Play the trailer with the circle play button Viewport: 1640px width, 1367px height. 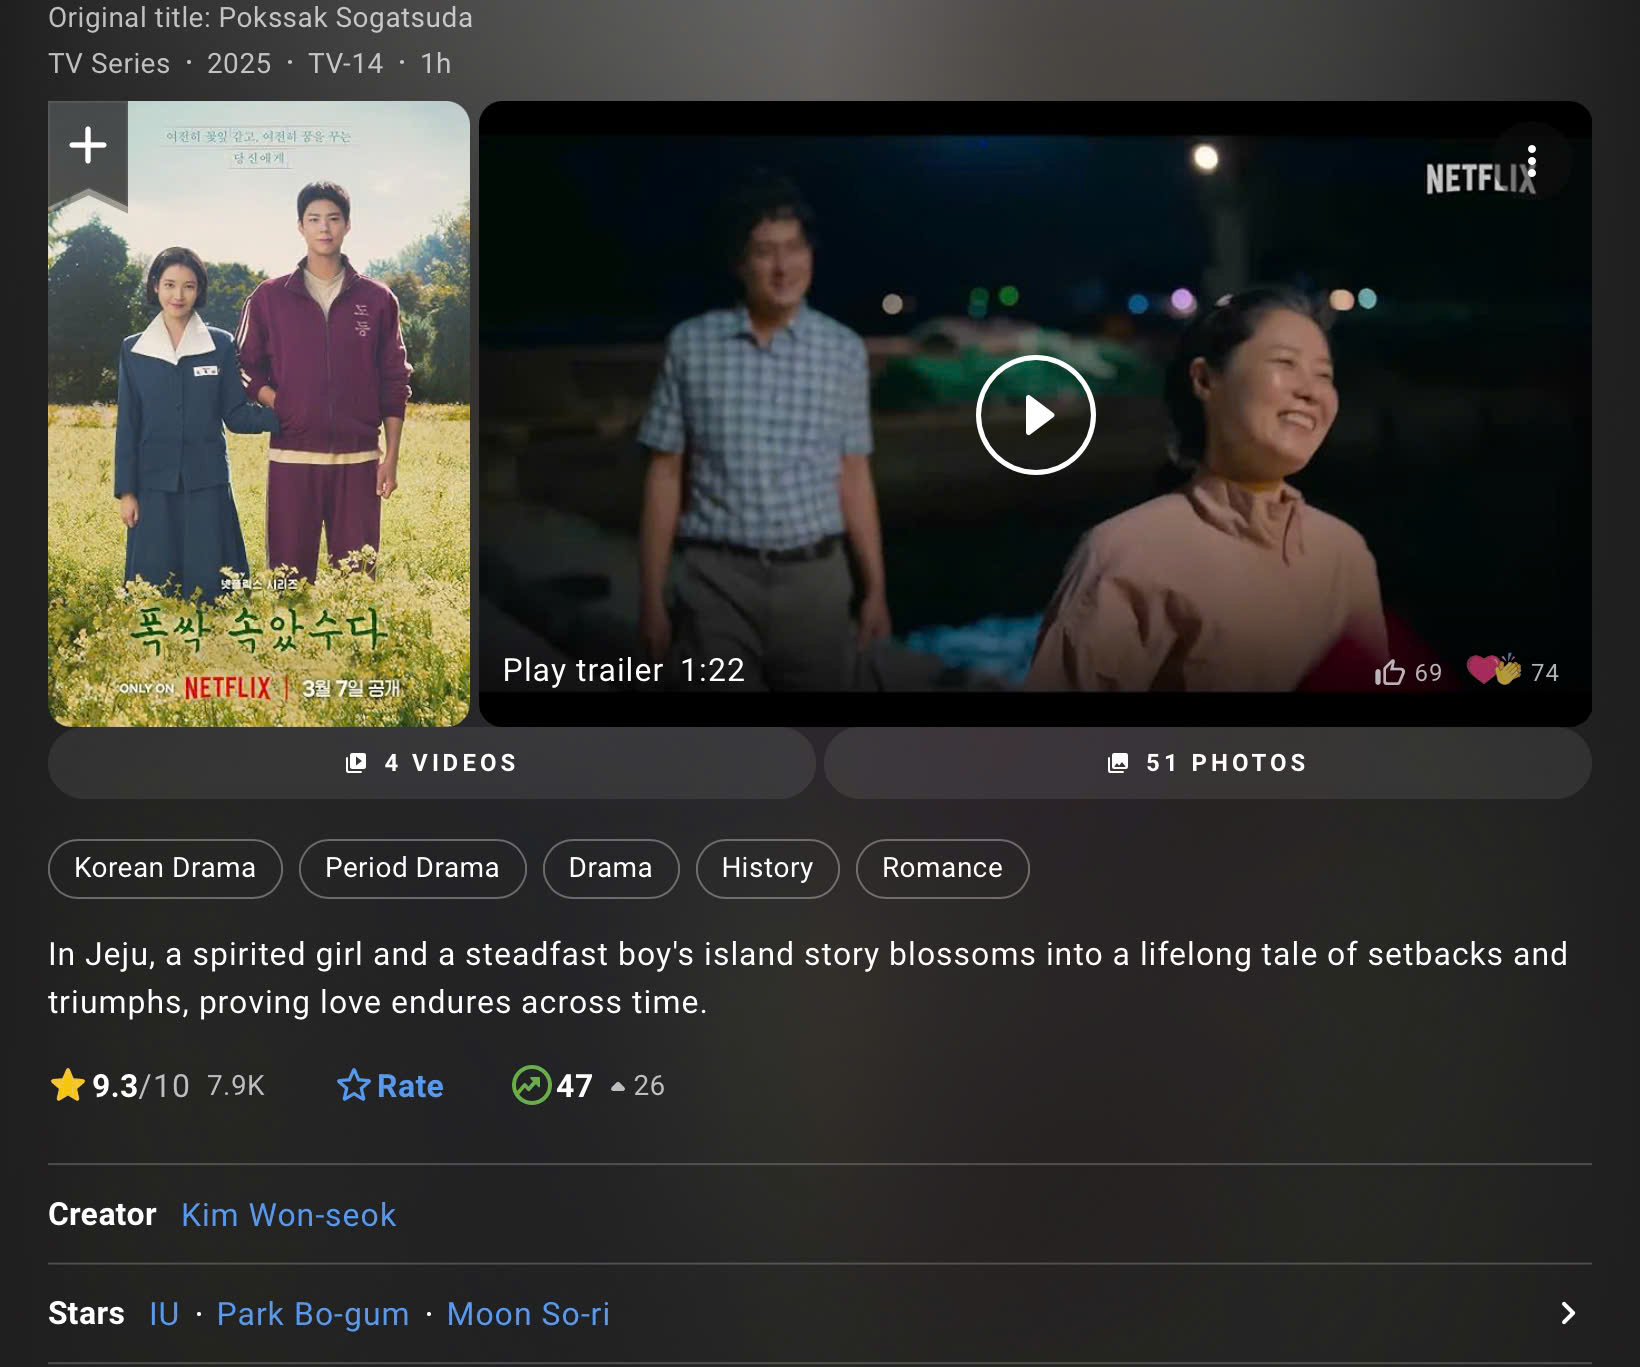point(1035,414)
